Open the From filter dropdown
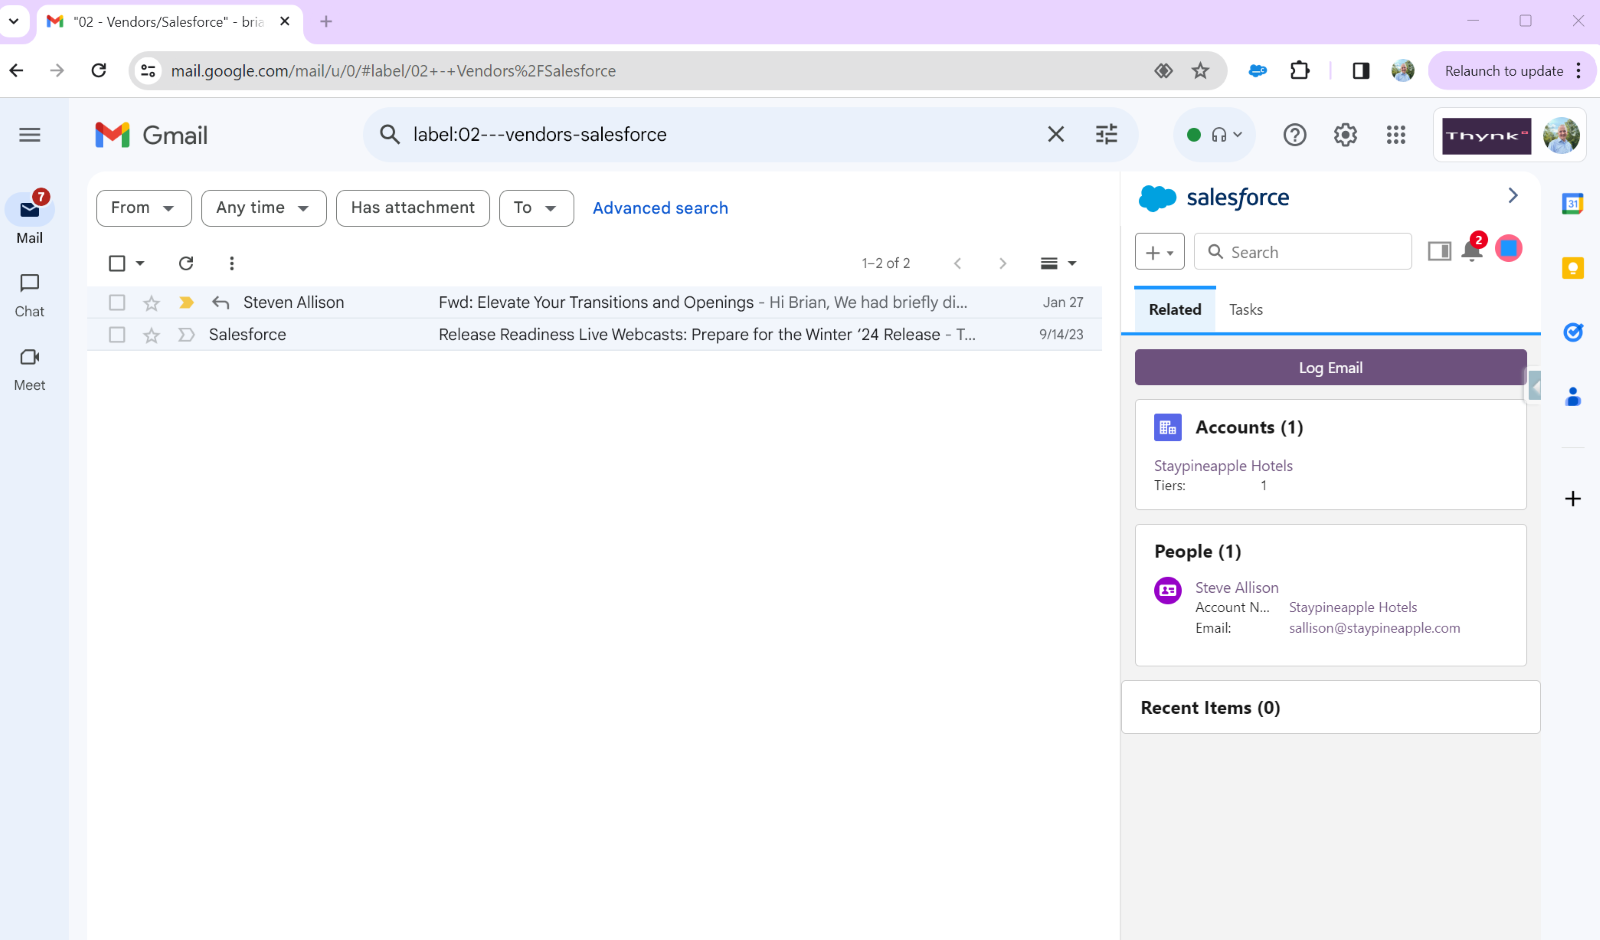Screen dimensions: 1600x940 (144, 208)
